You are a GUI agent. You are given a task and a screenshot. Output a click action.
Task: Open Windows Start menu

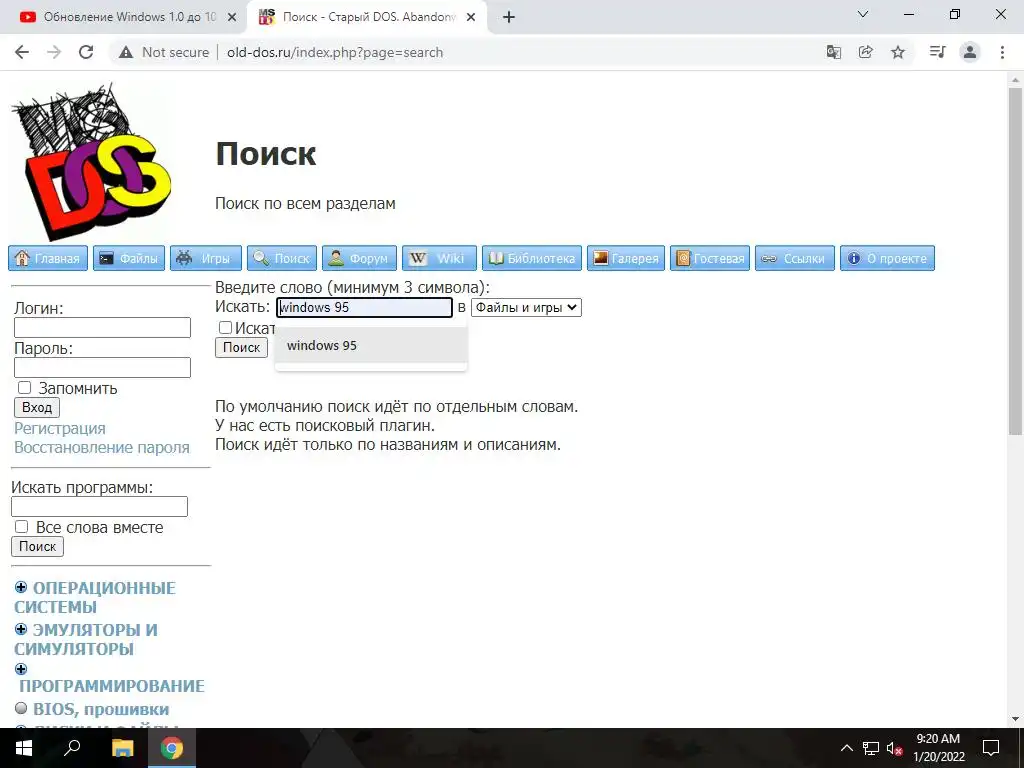[x=24, y=748]
